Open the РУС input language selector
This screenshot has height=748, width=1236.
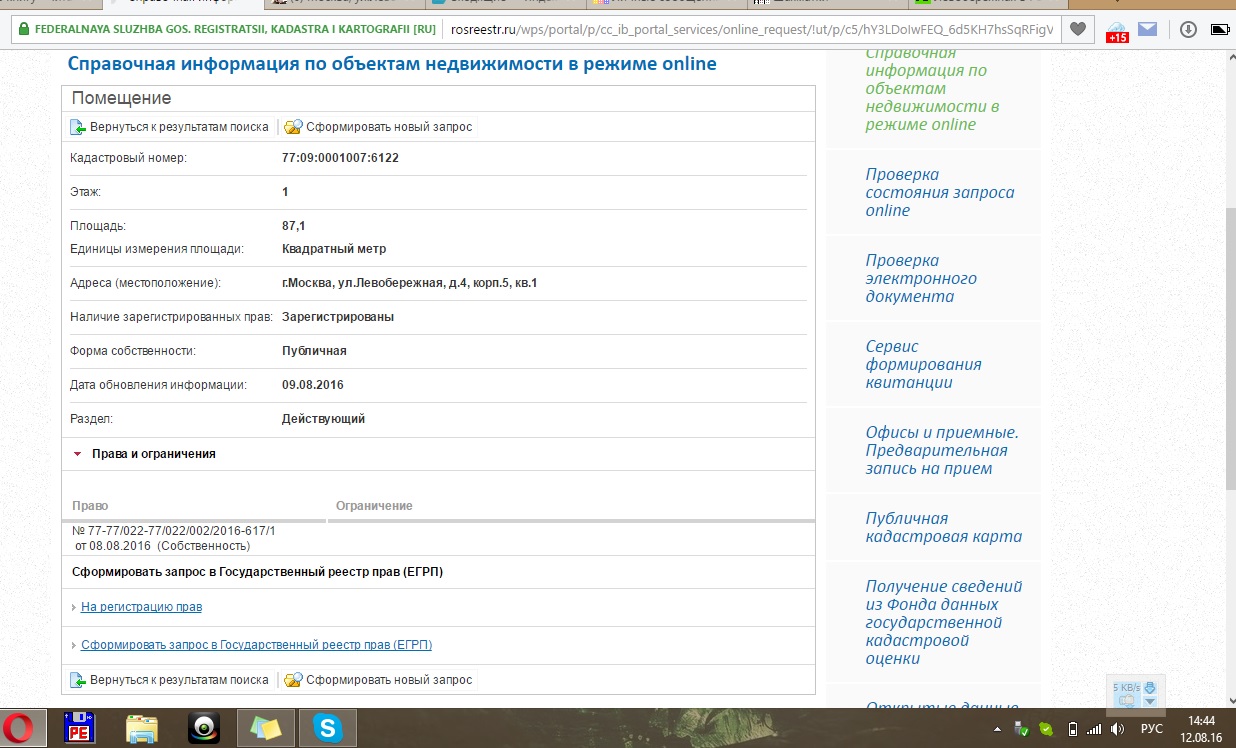click(1152, 729)
